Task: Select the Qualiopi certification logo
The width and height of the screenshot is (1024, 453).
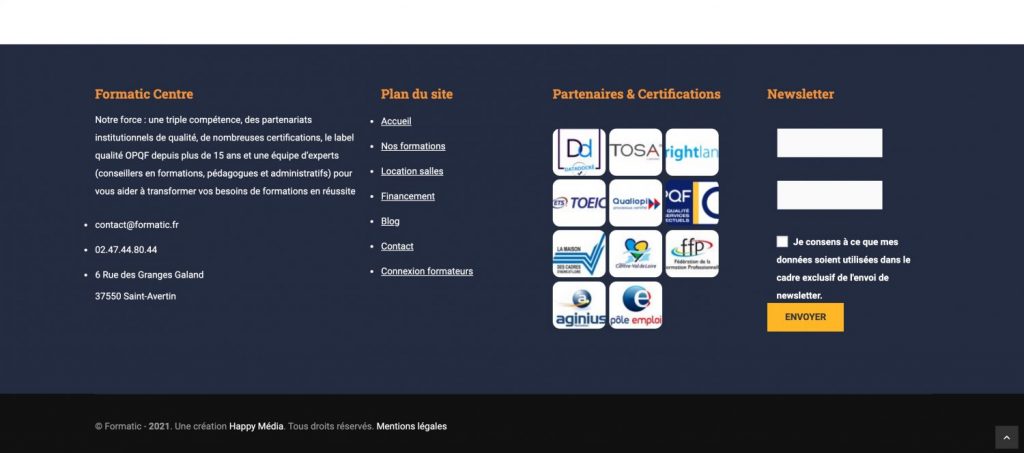Action: 635,203
